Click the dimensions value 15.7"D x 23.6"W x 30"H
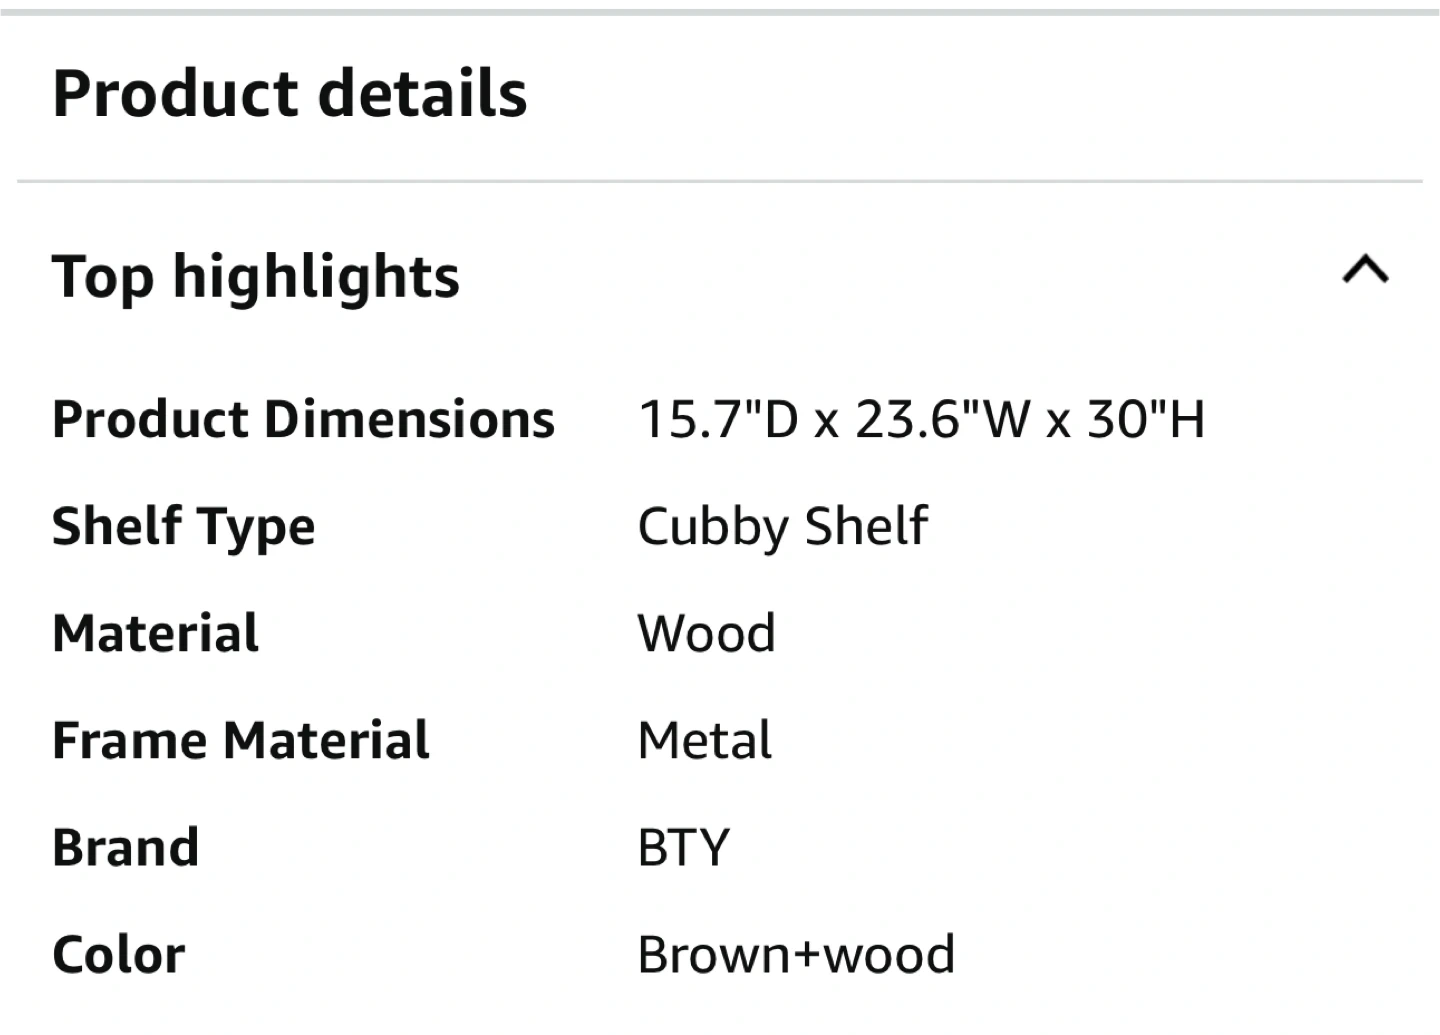 (x=921, y=419)
